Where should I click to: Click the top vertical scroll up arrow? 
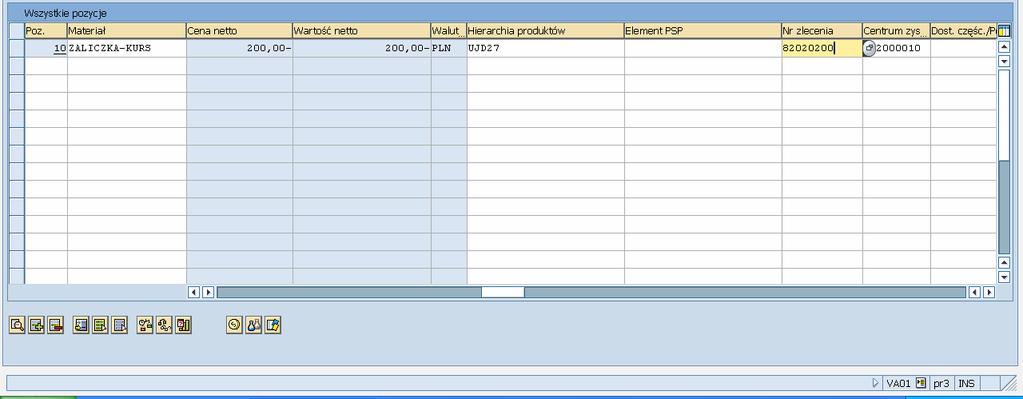click(1004, 46)
